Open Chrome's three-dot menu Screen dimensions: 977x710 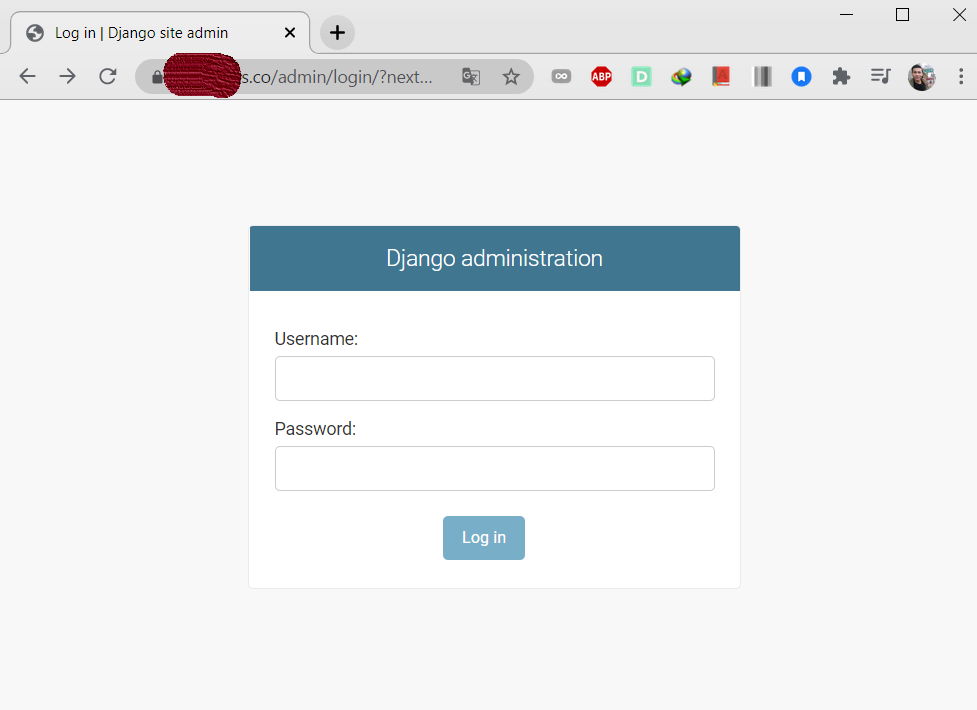961,77
